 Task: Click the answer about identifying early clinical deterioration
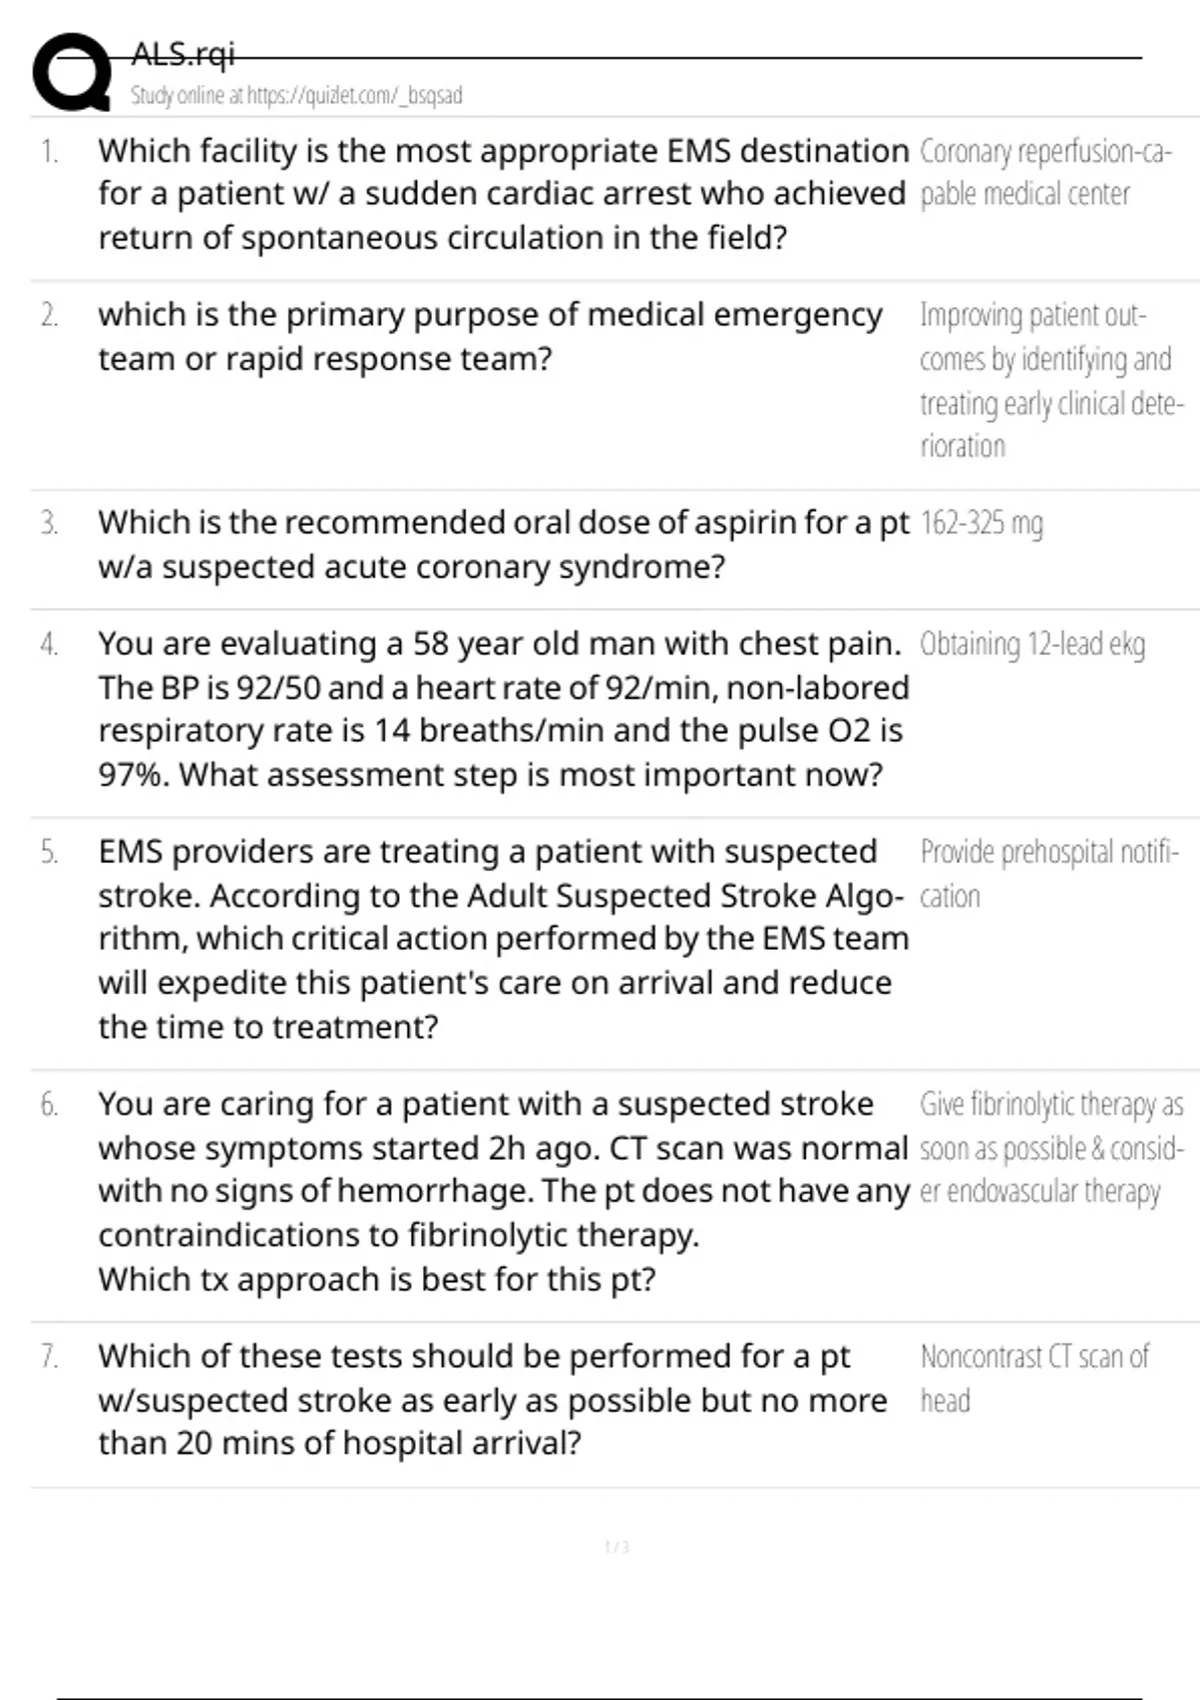pyautogui.click(x=1051, y=380)
